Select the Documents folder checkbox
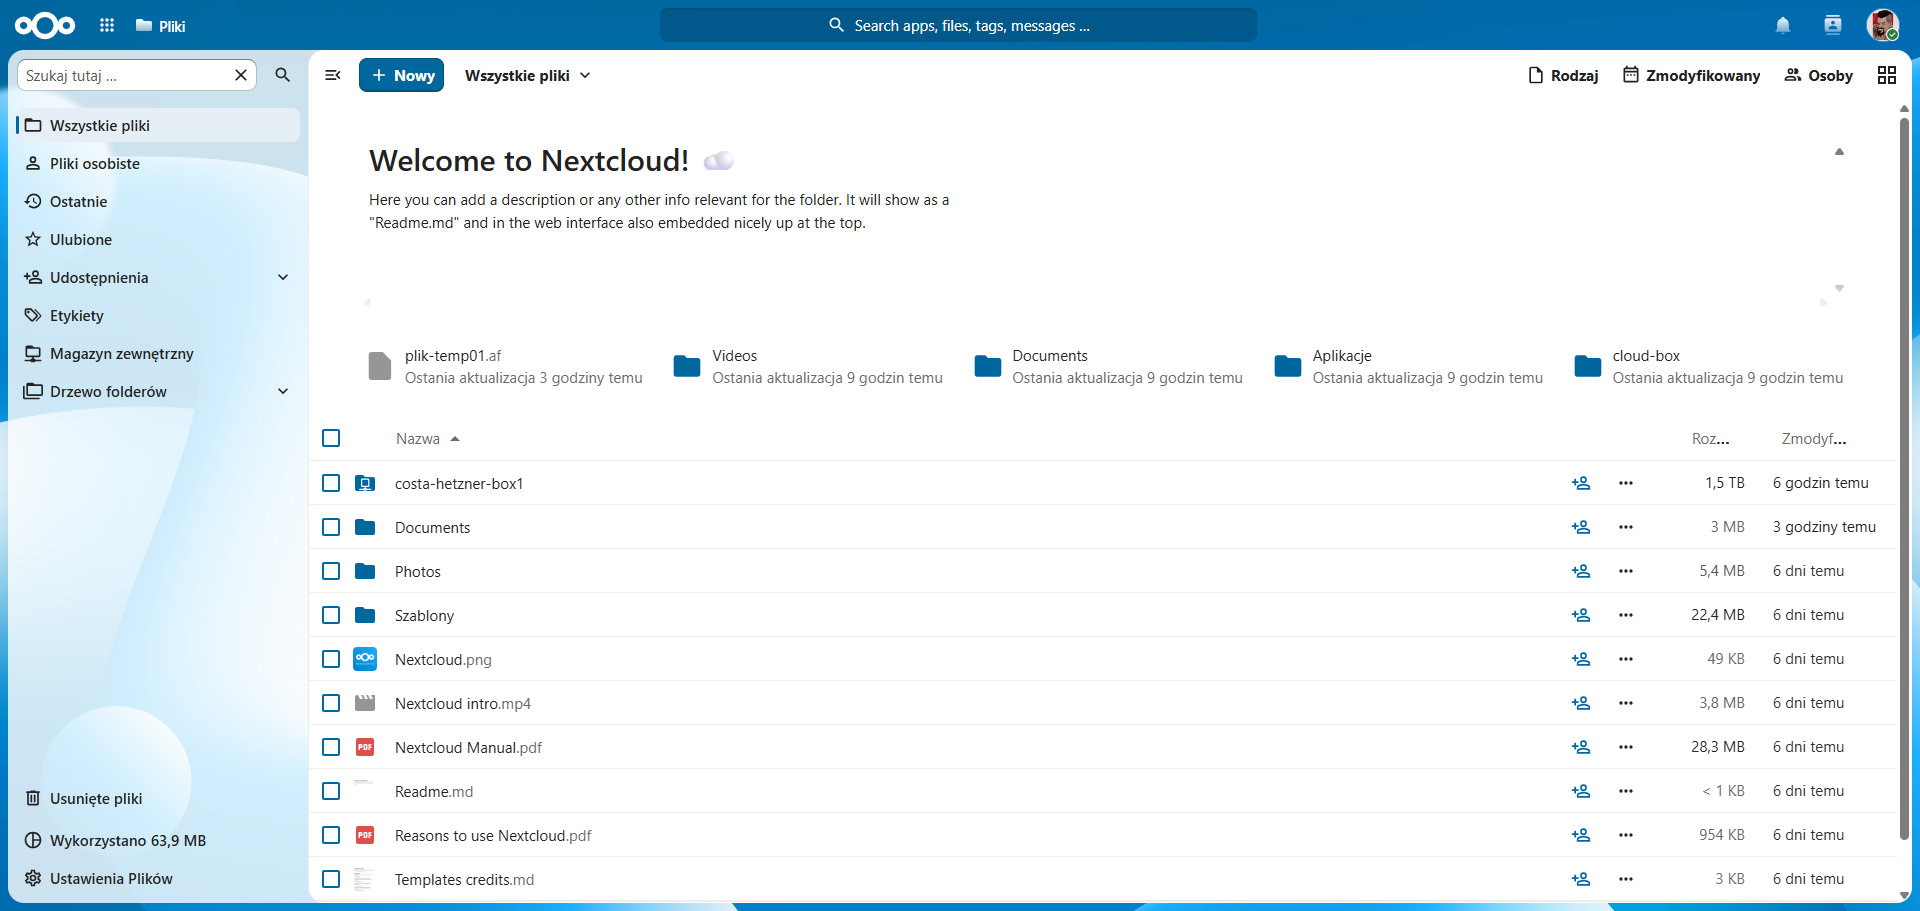Viewport: 1920px width, 911px height. (331, 527)
